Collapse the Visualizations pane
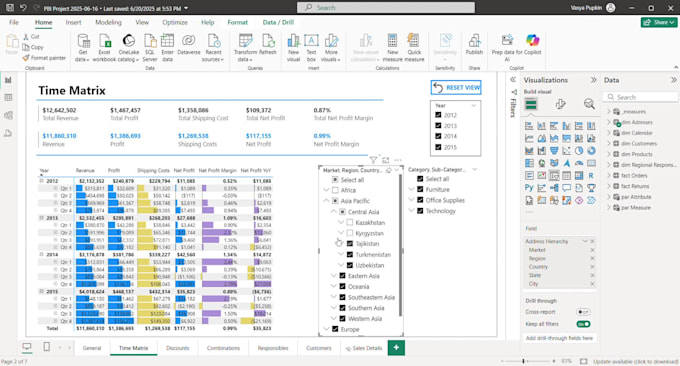The height and width of the screenshot is (366, 680). click(593, 80)
